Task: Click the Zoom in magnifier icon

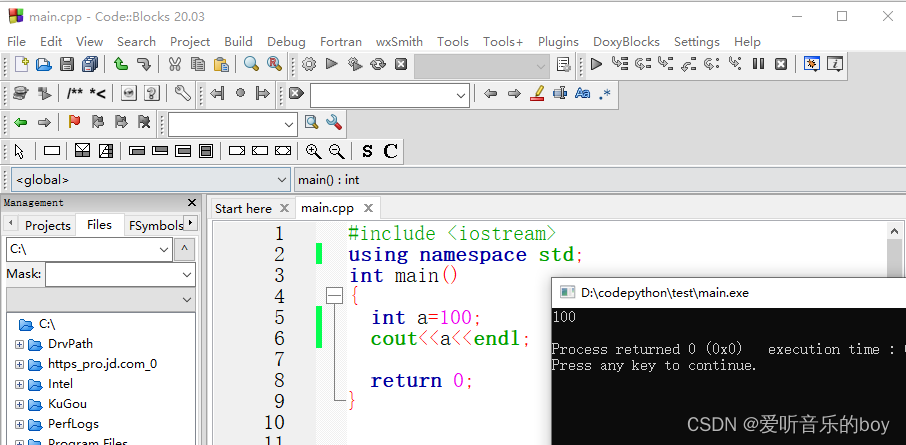Action: point(313,151)
